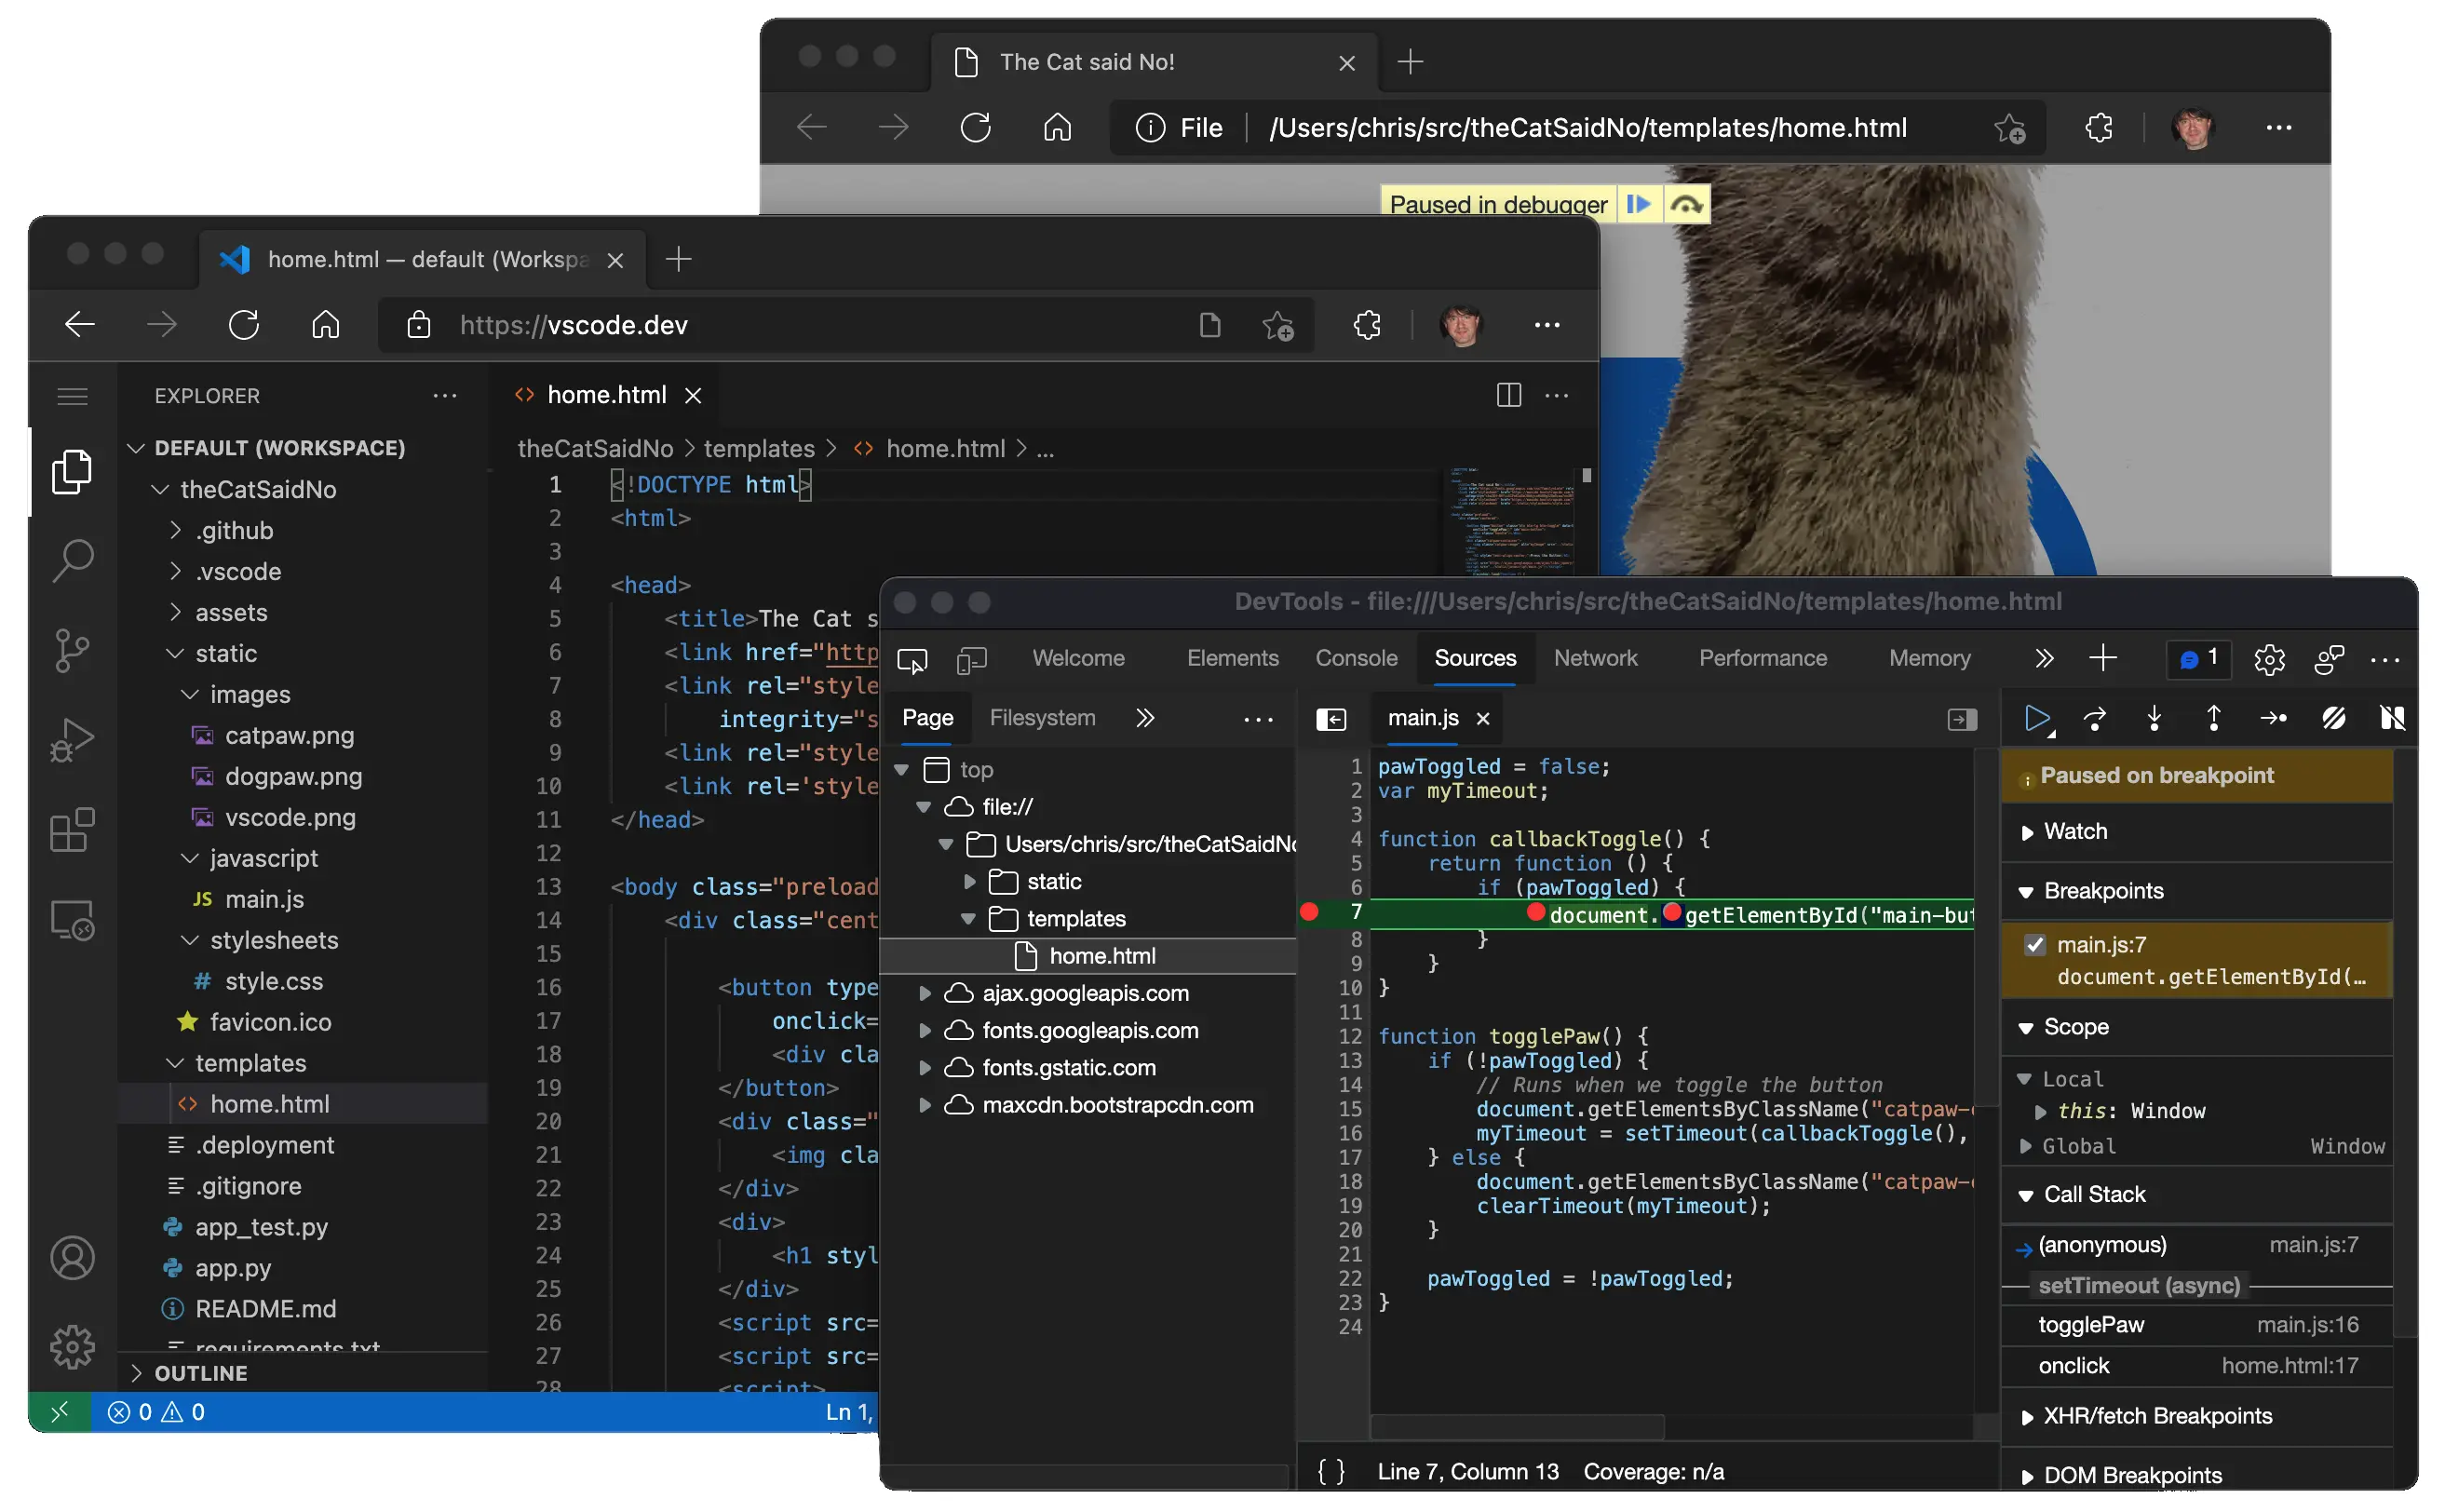Click the home.html file in DevTools tree
Screen dimensions: 2445x1512
(x=1102, y=955)
